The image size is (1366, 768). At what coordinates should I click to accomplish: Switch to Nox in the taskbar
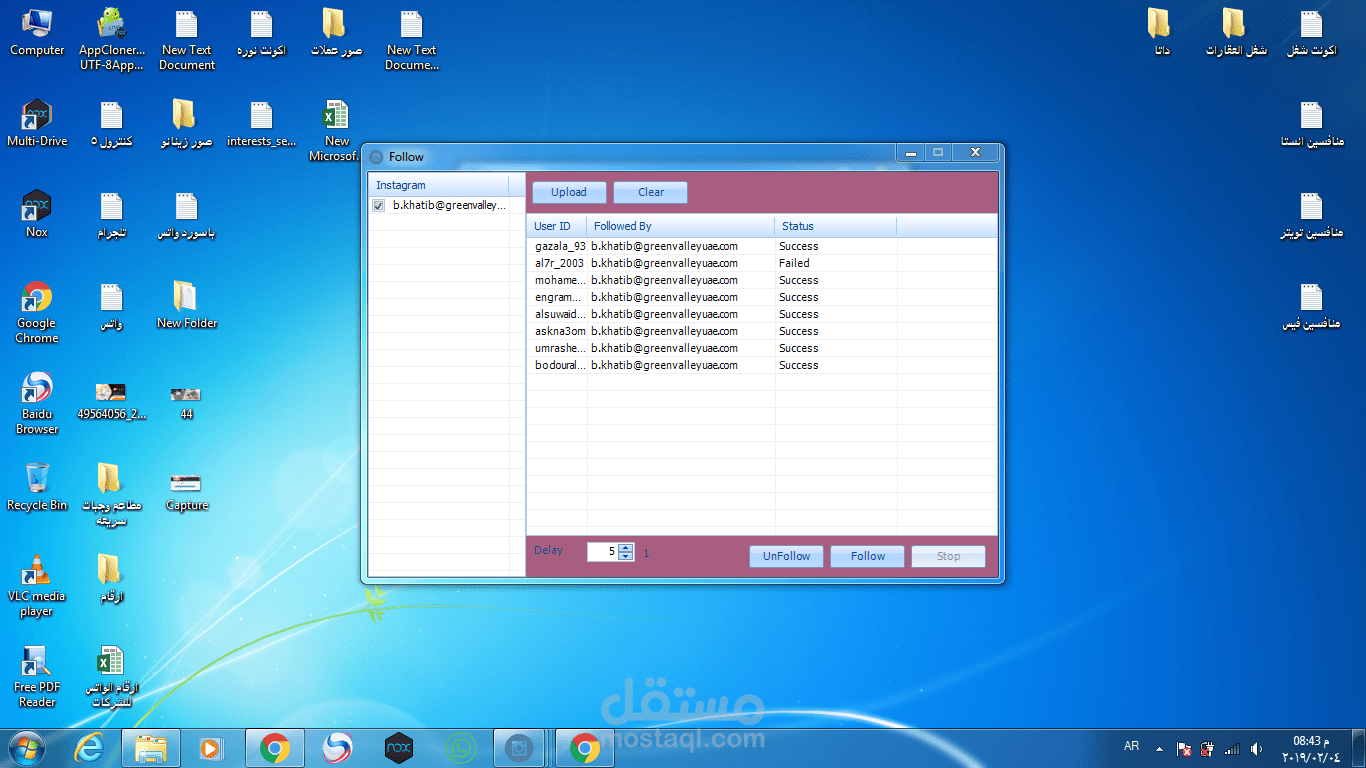click(x=399, y=748)
